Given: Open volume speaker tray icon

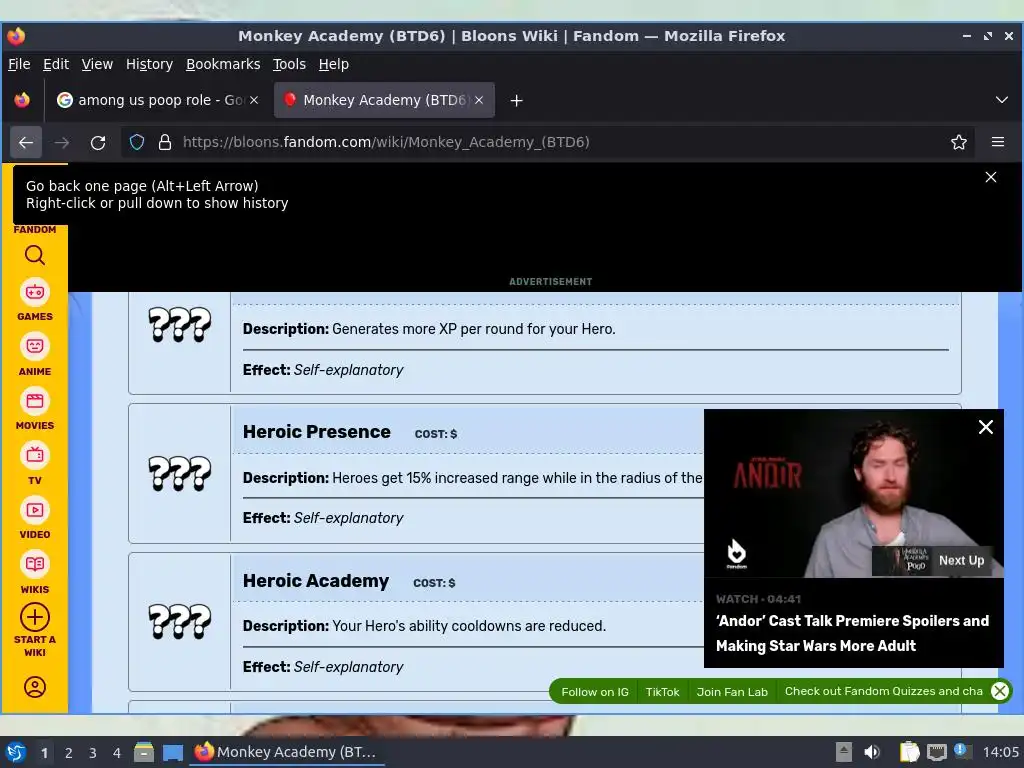Looking at the screenshot, I should tap(871, 752).
